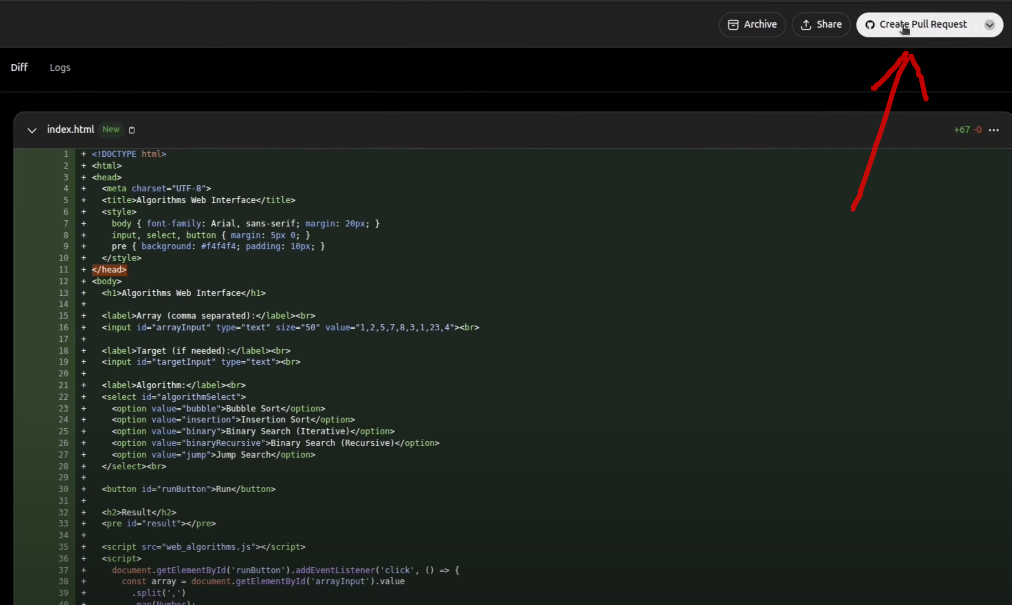The width and height of the screenshot is (1012, 605).
Task: Click the index.html file name
Action: [70, 129]
